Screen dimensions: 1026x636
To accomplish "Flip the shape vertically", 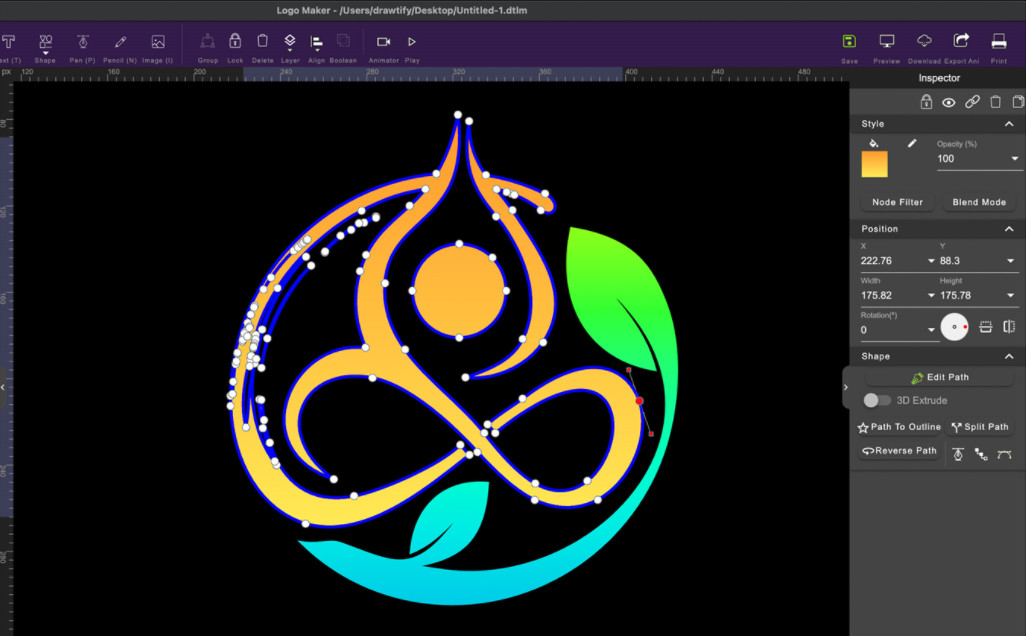I will click(985, 327).
